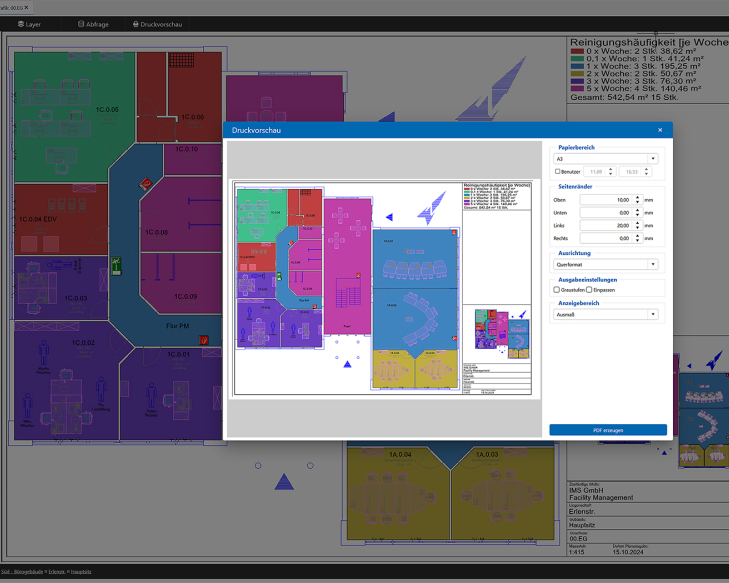
Task: Click the Hauptsitz breadcrumb at bottom
Action: pos(82,571)
